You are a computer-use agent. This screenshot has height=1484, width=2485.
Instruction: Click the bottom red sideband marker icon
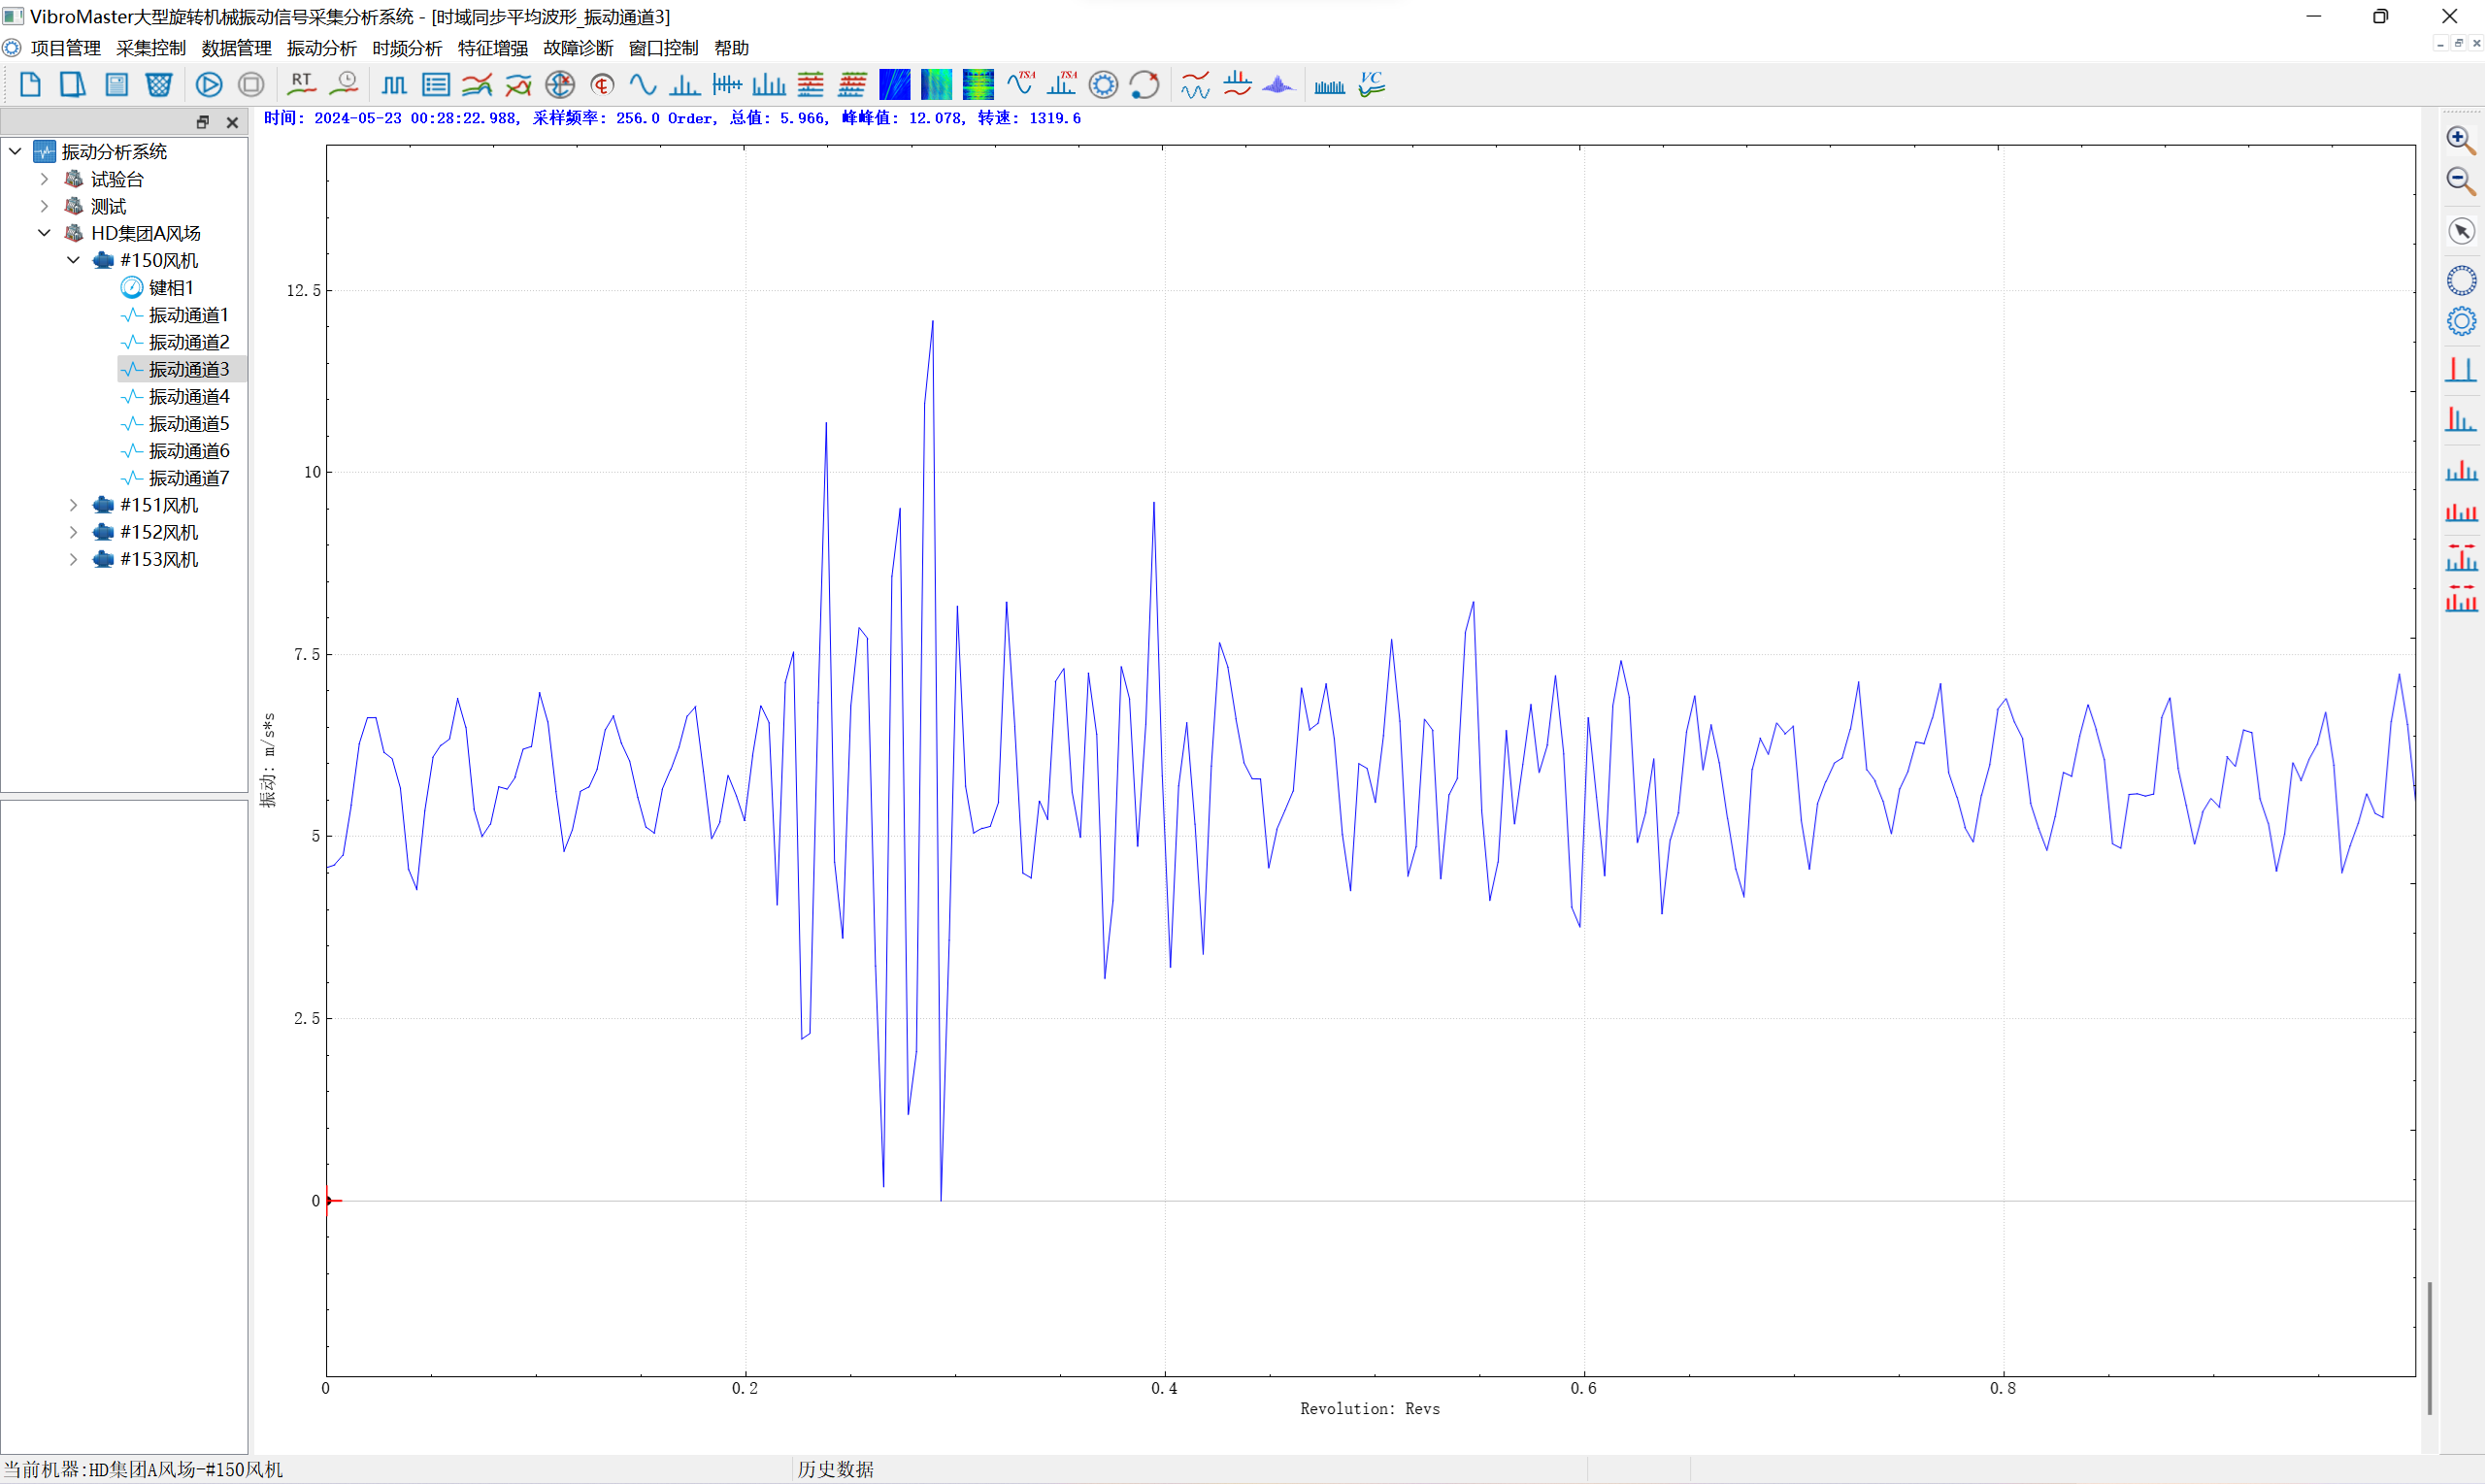[2461, 599]
